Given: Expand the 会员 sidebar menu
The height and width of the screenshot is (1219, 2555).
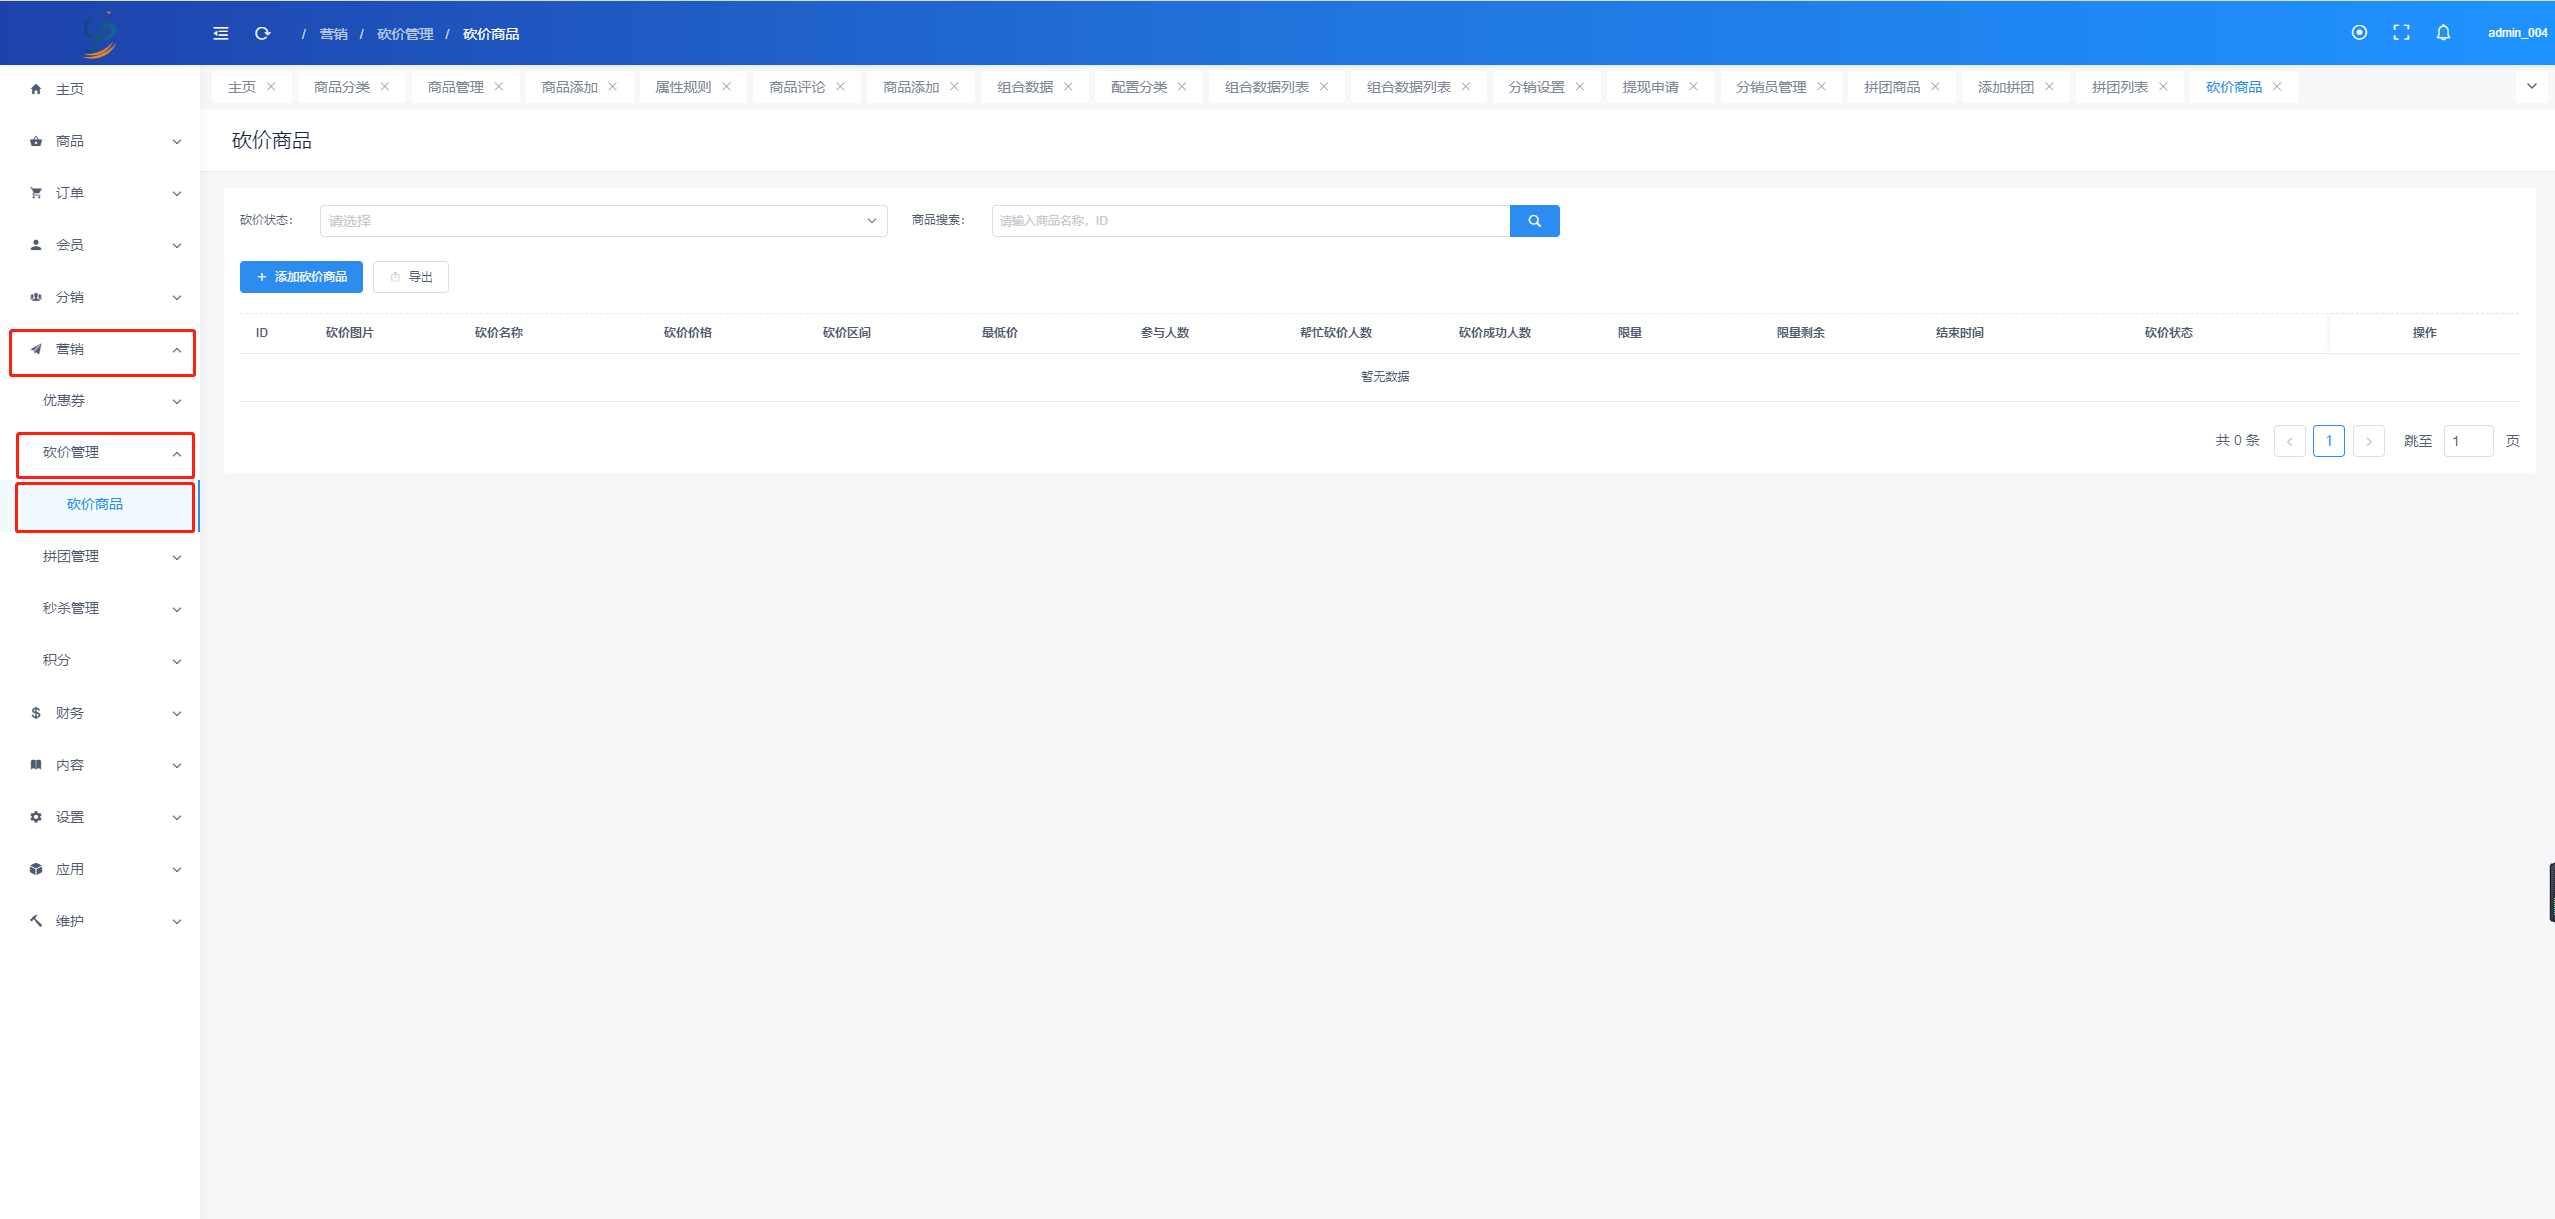Looking at the screenshot, I should pos(100,245).
